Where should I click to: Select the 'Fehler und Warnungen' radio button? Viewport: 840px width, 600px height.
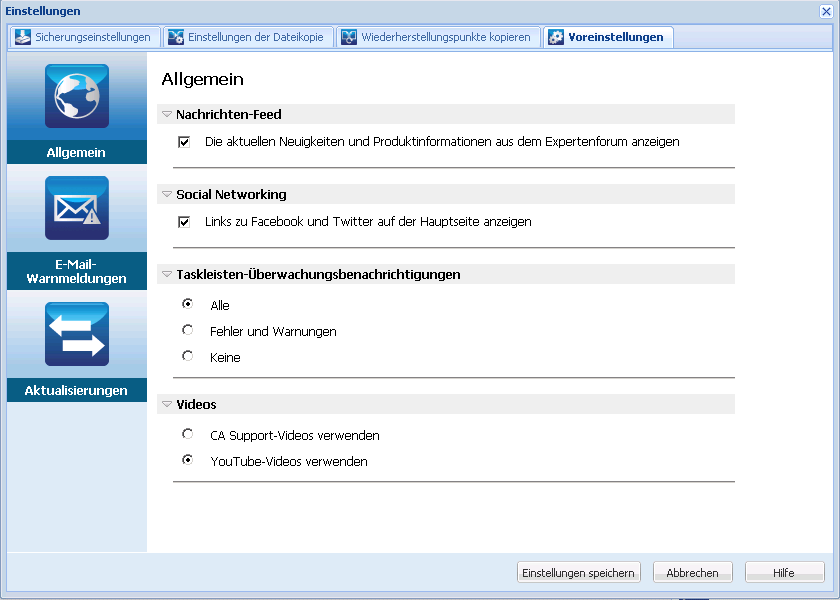pyautogui.click(x=187, y=330)
